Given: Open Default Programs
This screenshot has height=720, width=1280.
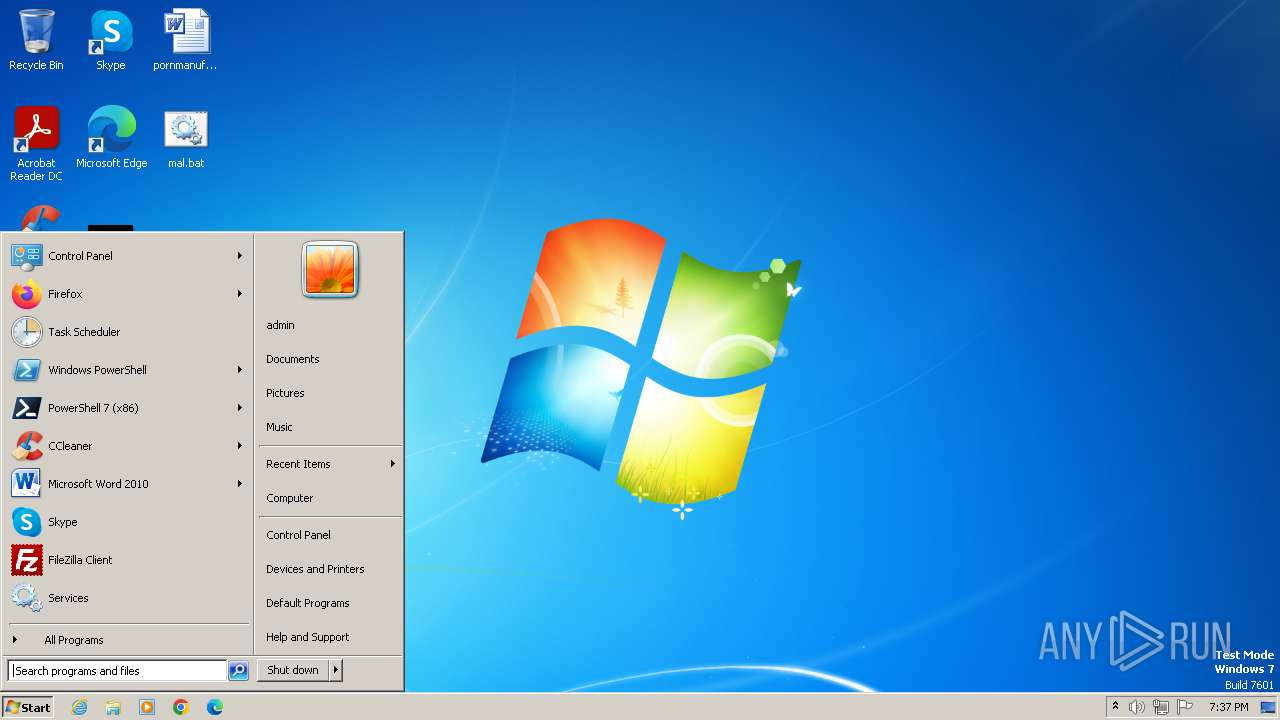Looking at the screenshot, I should point(330,603).
